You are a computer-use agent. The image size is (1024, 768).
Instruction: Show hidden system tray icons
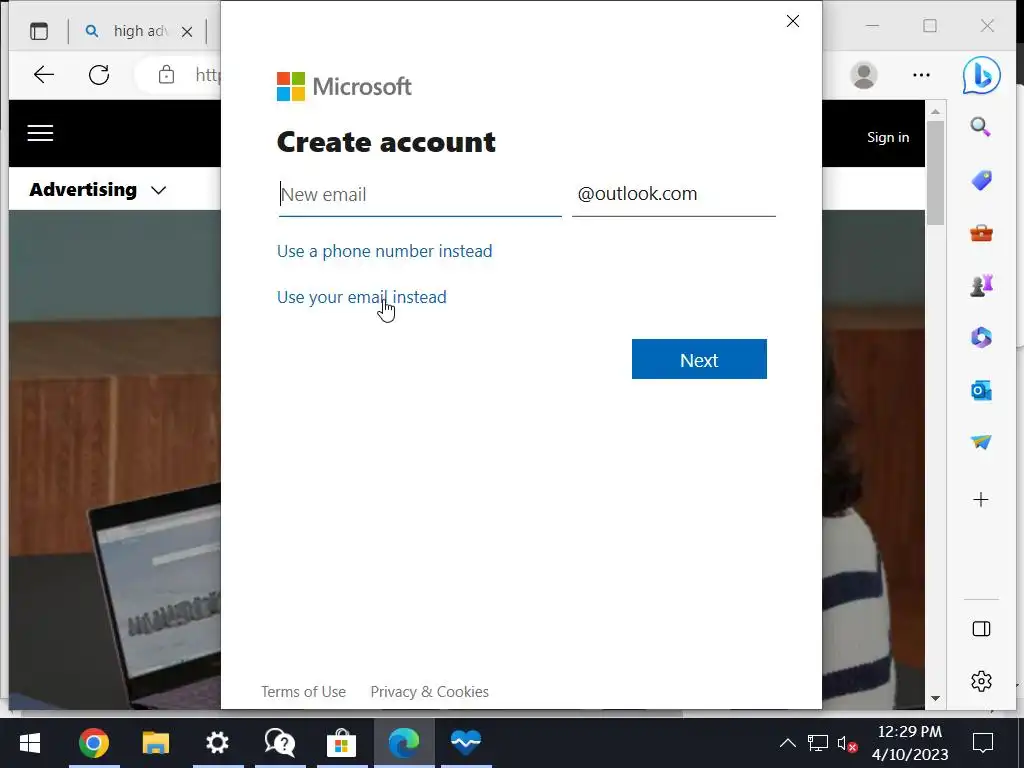click(x=788, y=743)
